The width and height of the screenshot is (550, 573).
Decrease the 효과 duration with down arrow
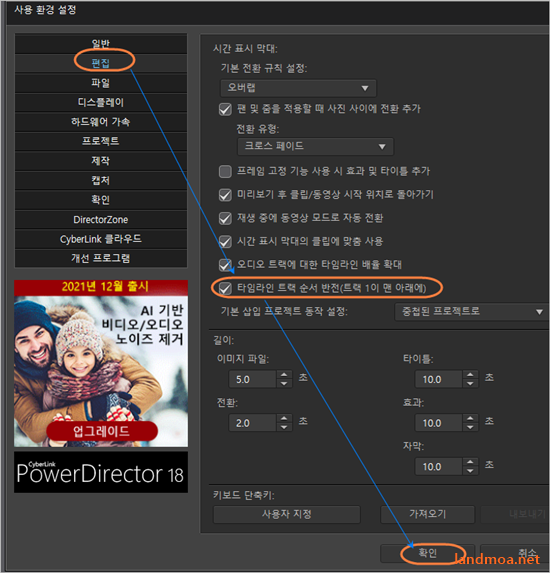click(470, 427)
